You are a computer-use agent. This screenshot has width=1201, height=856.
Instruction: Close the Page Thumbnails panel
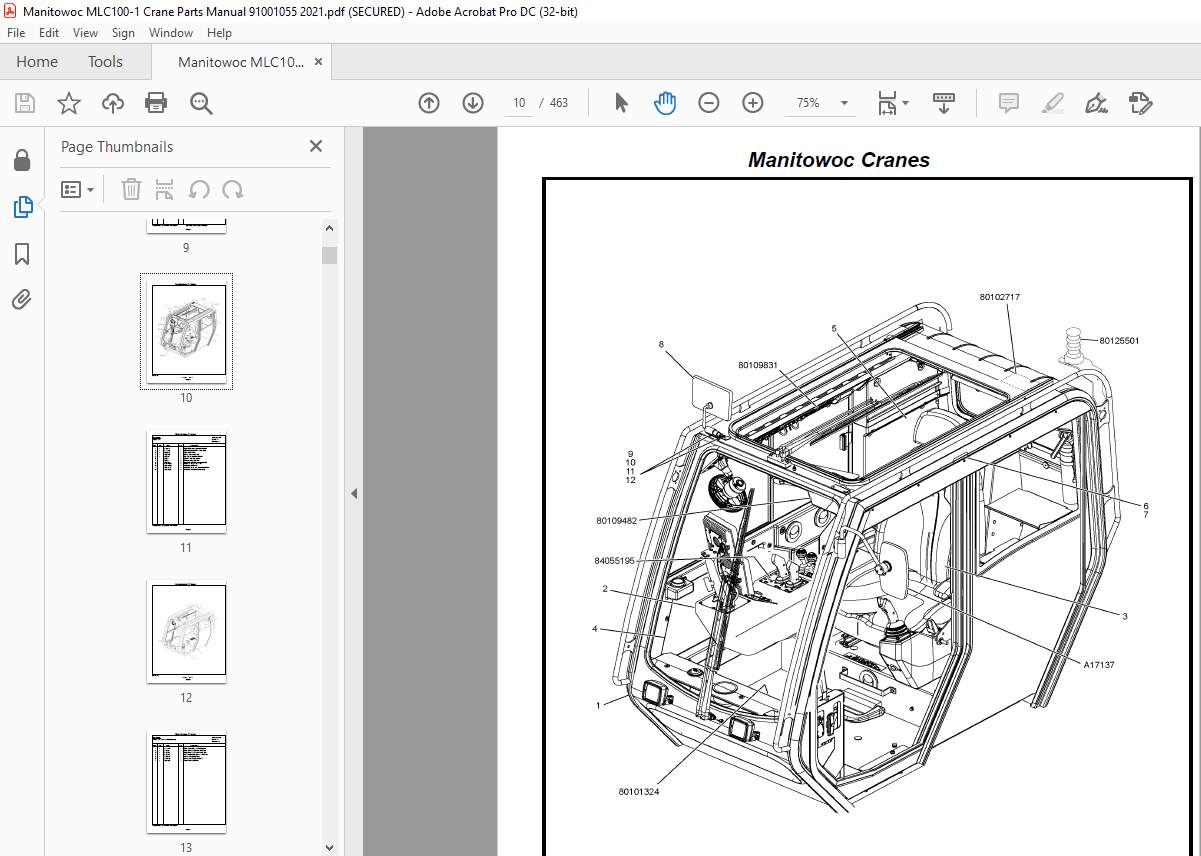click(x=316, y=146)
